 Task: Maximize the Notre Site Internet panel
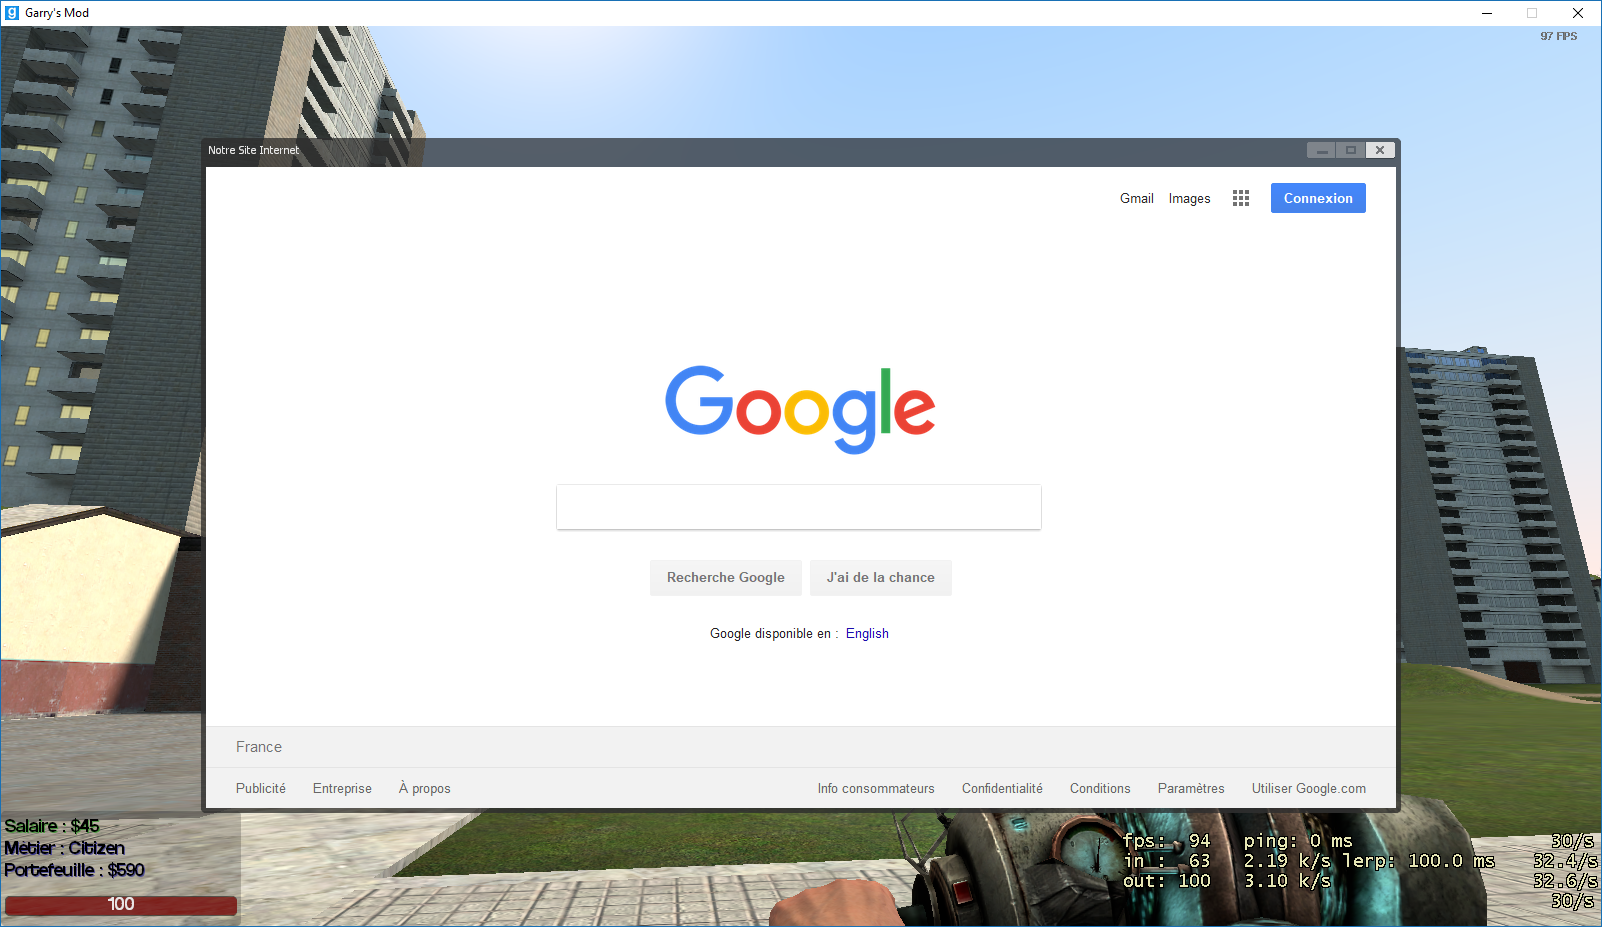click(x=1351, y=150)
